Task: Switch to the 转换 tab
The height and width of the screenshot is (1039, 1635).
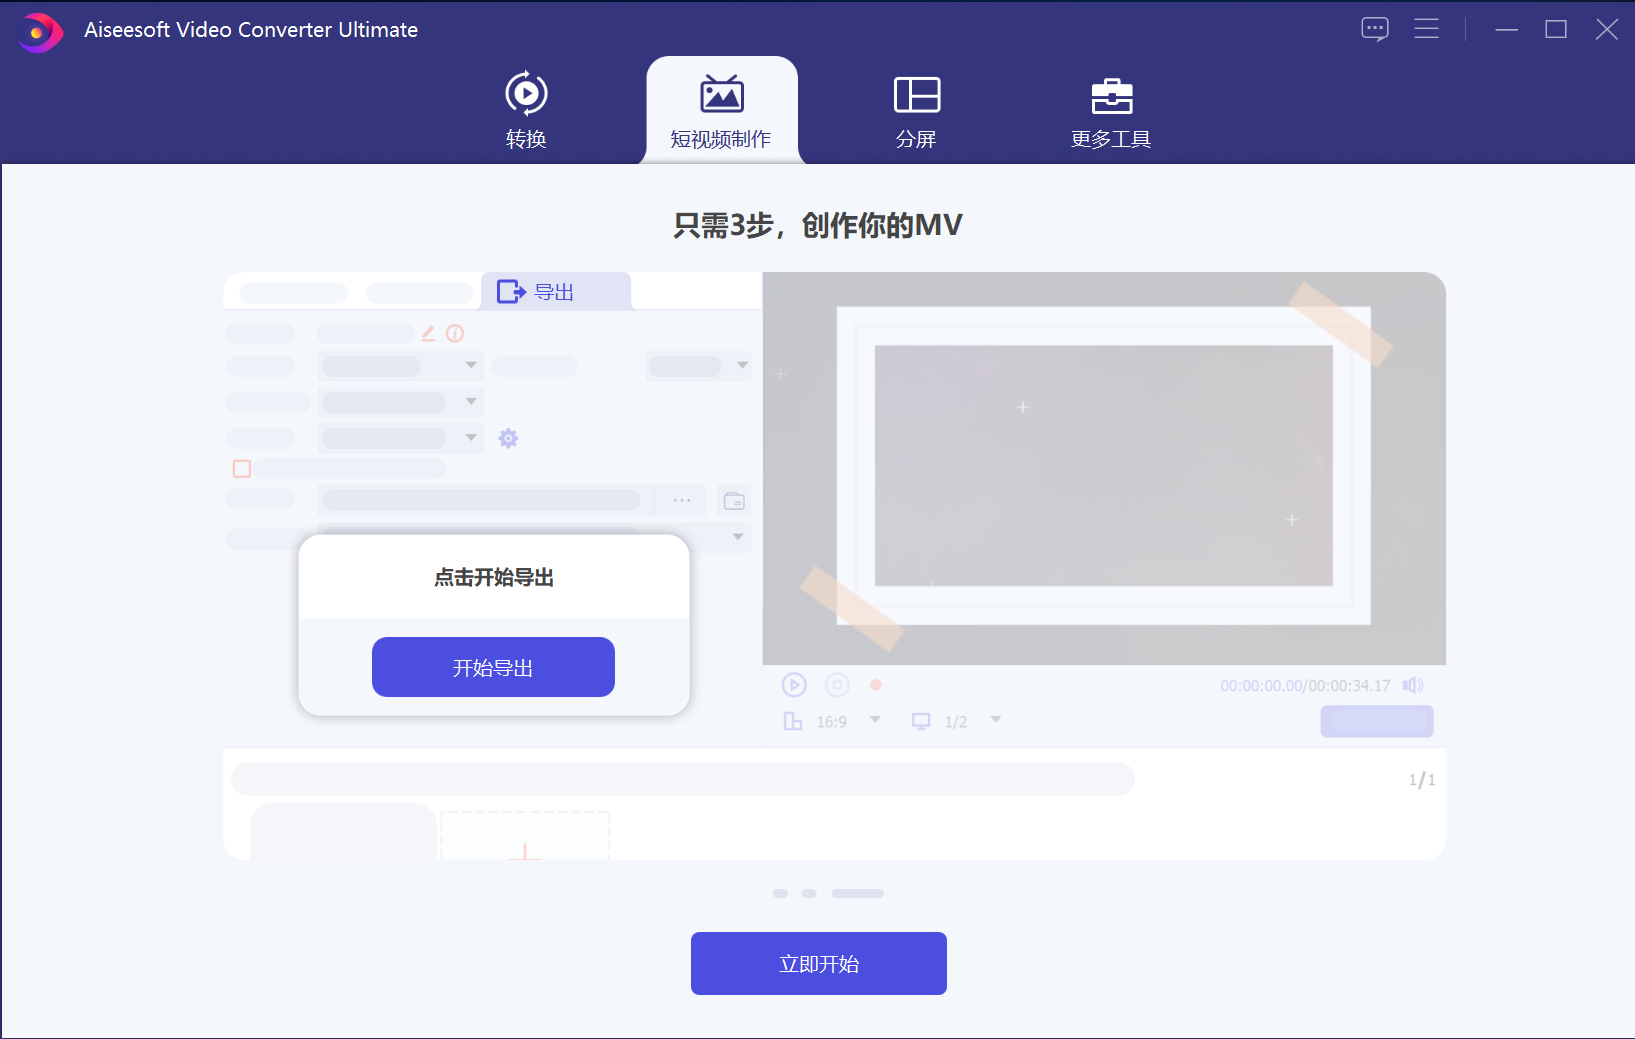Action: [526, 111]
